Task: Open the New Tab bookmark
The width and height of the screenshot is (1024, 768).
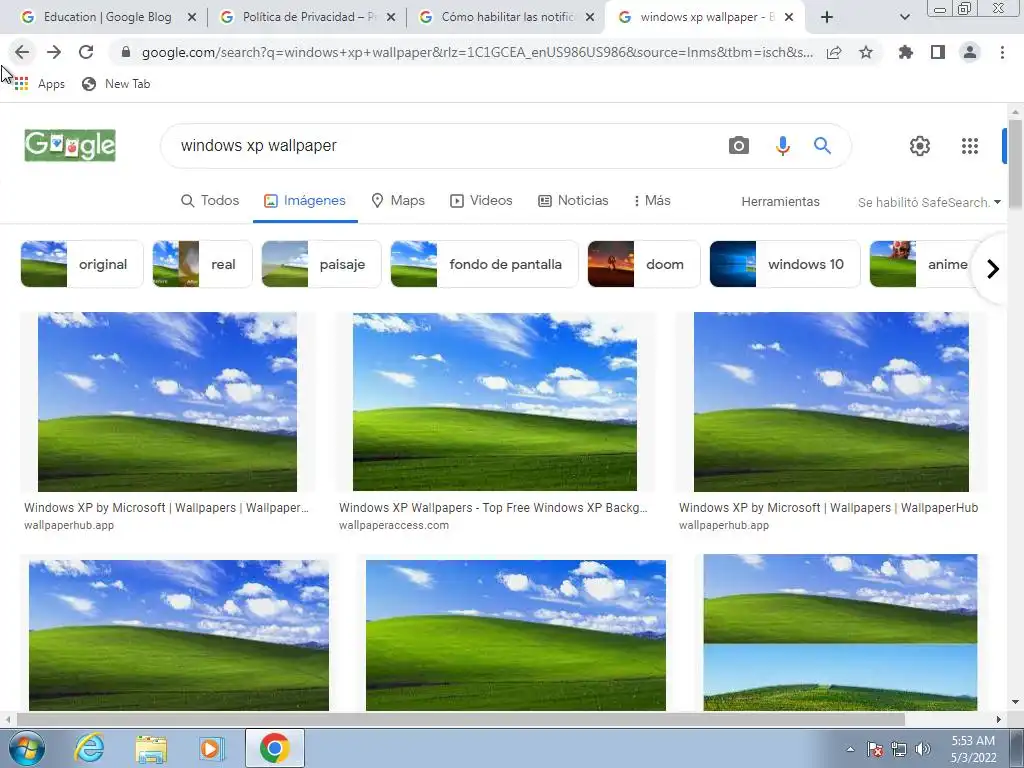Action: click(116, 84)
